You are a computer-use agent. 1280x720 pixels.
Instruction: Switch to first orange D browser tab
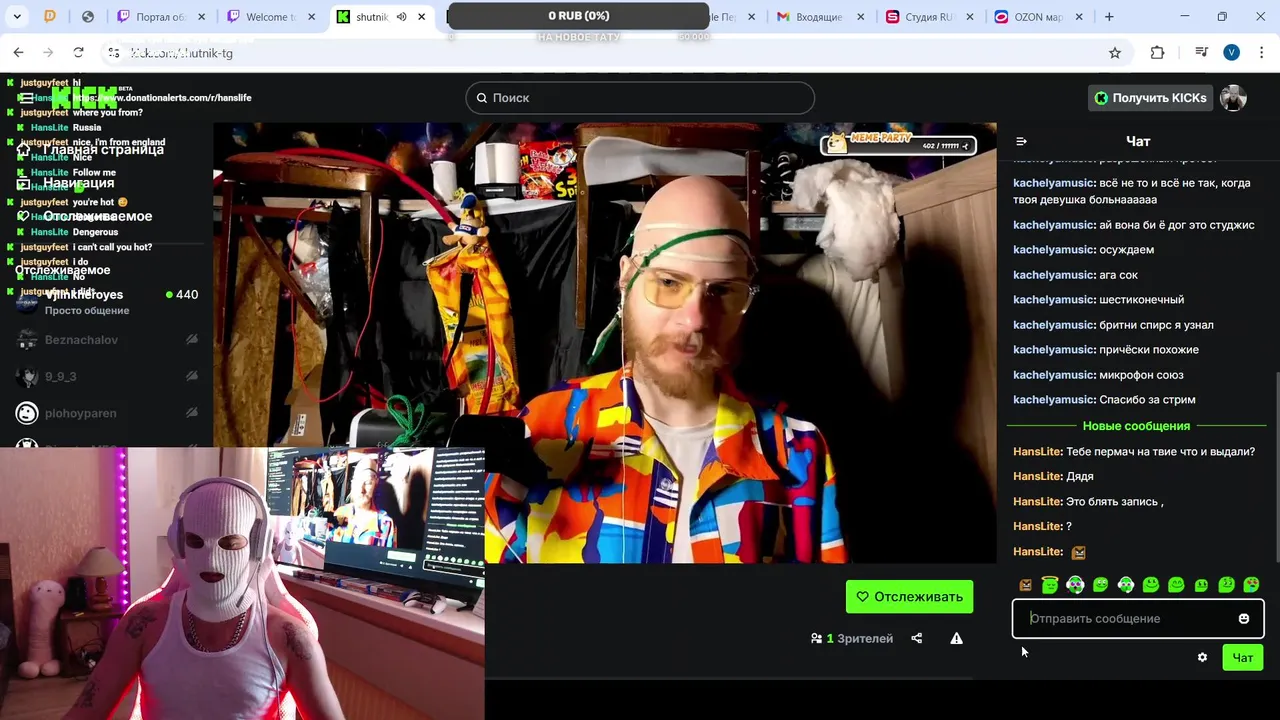point(50,17)
